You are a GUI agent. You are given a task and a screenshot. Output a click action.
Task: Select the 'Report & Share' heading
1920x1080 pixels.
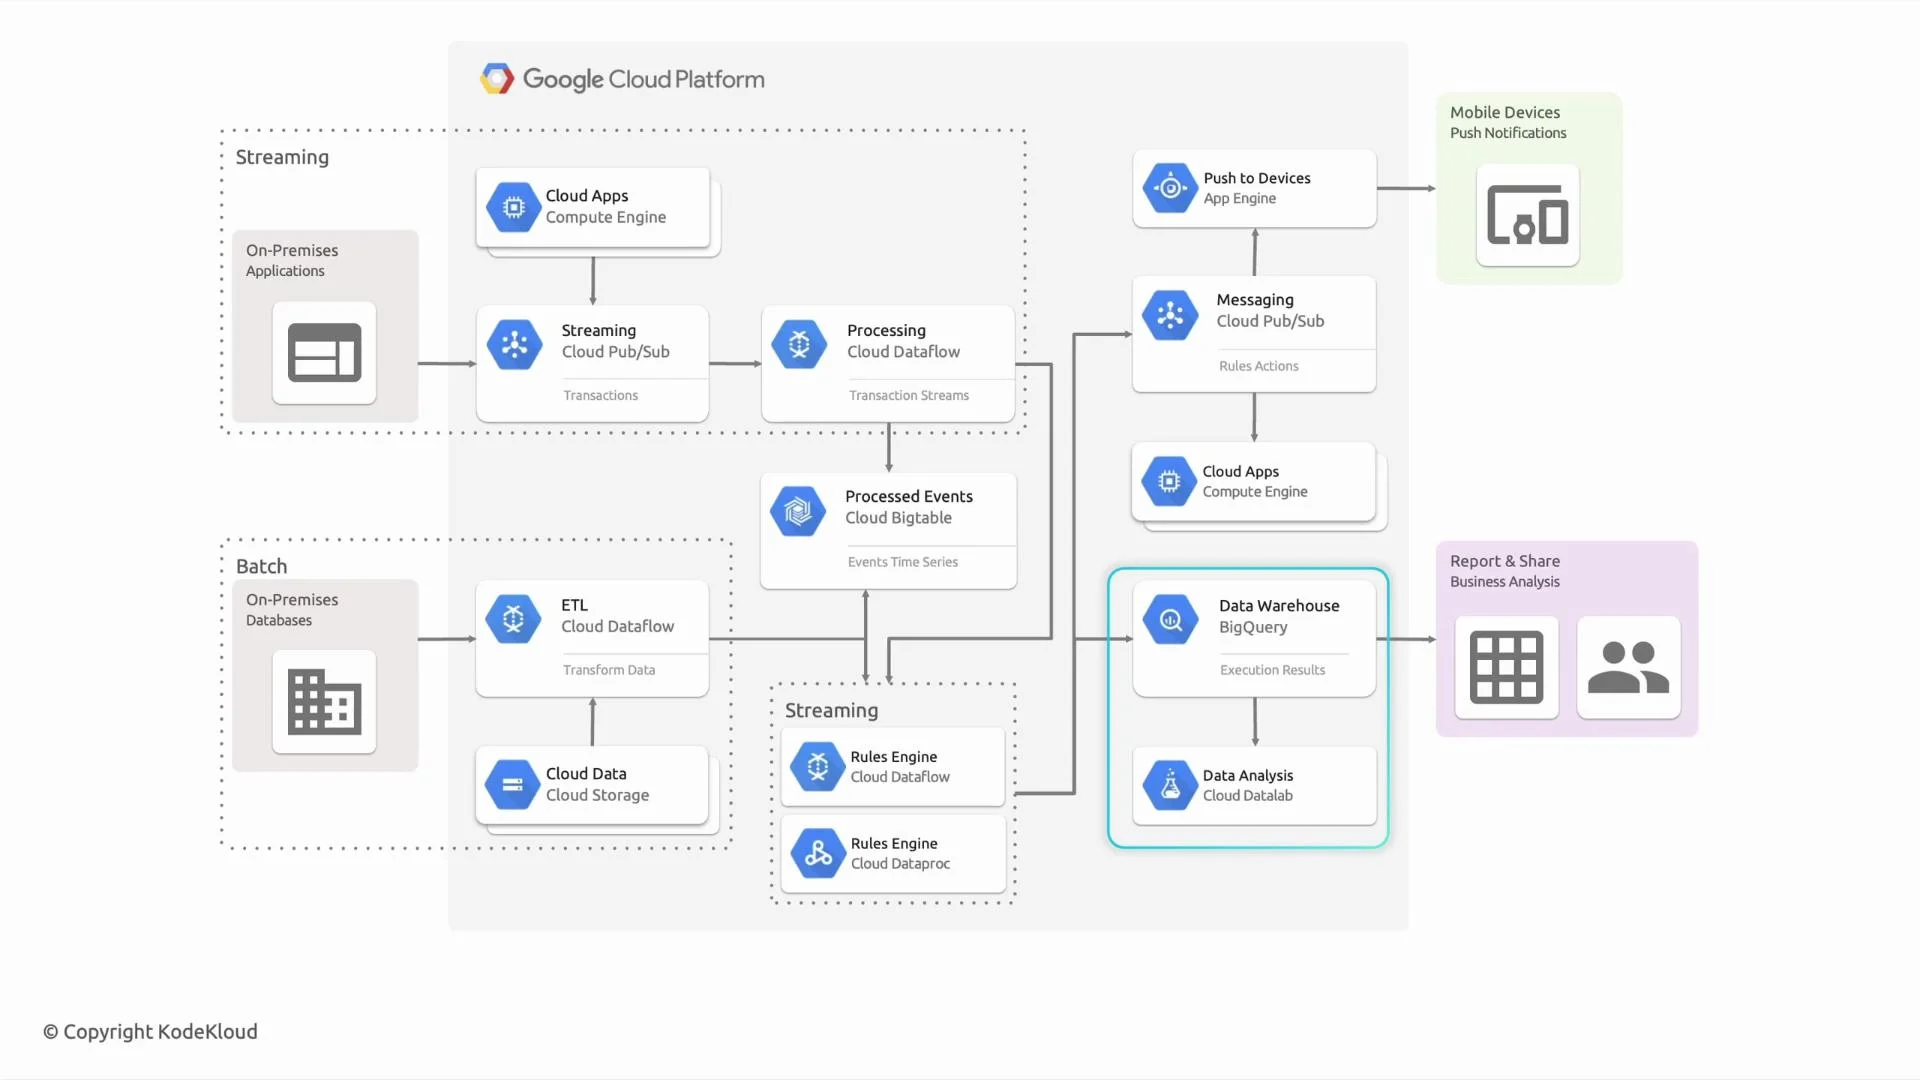1505,561
